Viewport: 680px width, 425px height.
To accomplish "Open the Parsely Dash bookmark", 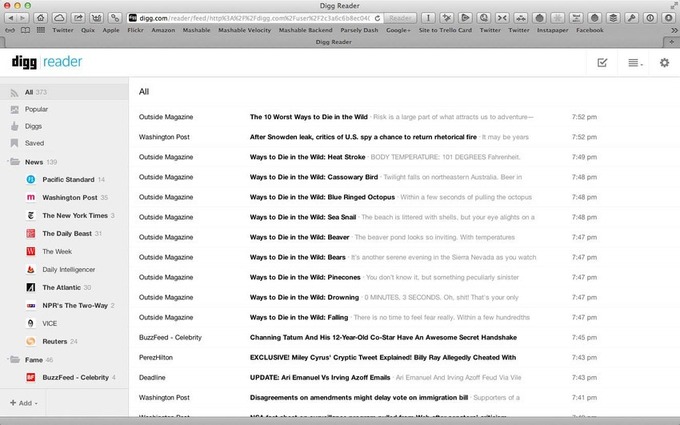I will coord(359,30).
